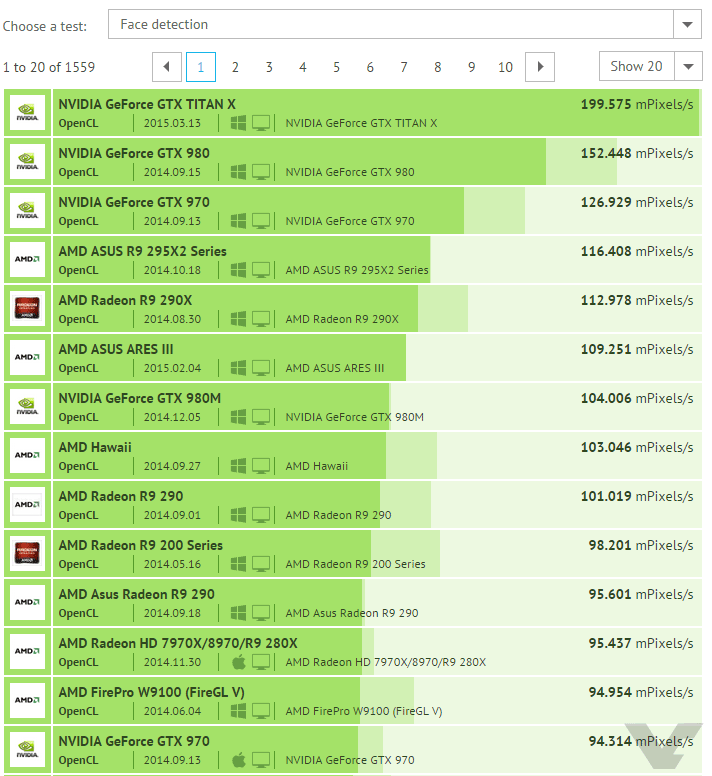Open AMD FirePro W9100 (FireGL V) result
The height and width of the screenshot is (776, 712).
pos(151,692)
